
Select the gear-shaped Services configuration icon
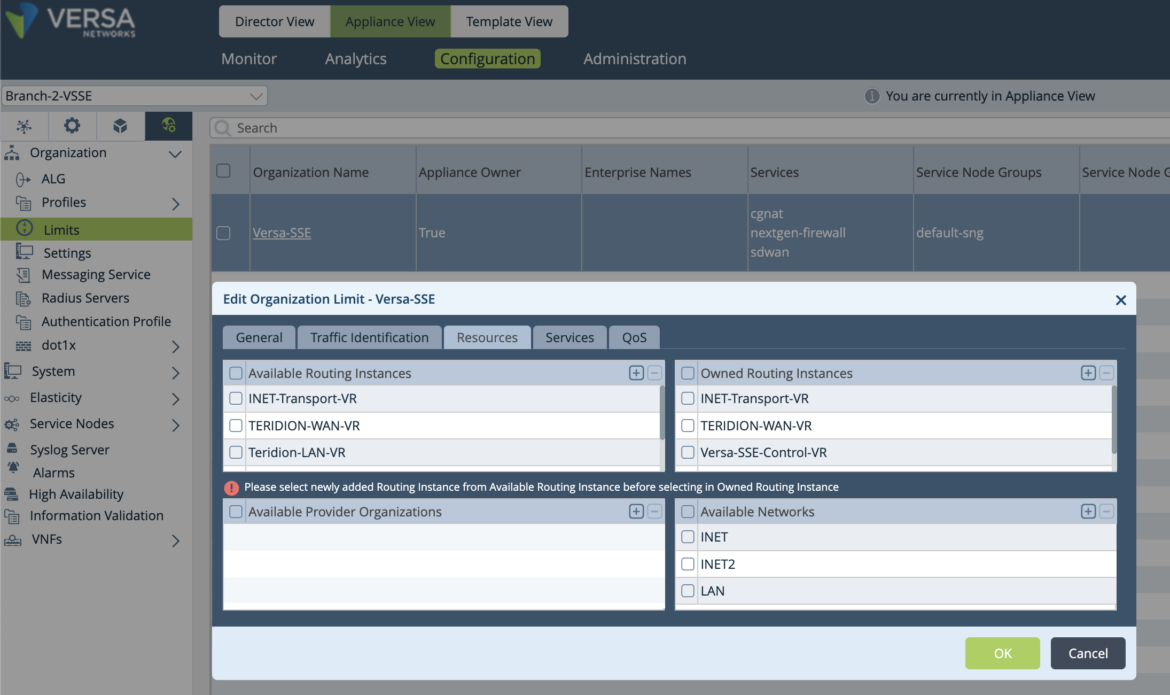coord(71,126)
